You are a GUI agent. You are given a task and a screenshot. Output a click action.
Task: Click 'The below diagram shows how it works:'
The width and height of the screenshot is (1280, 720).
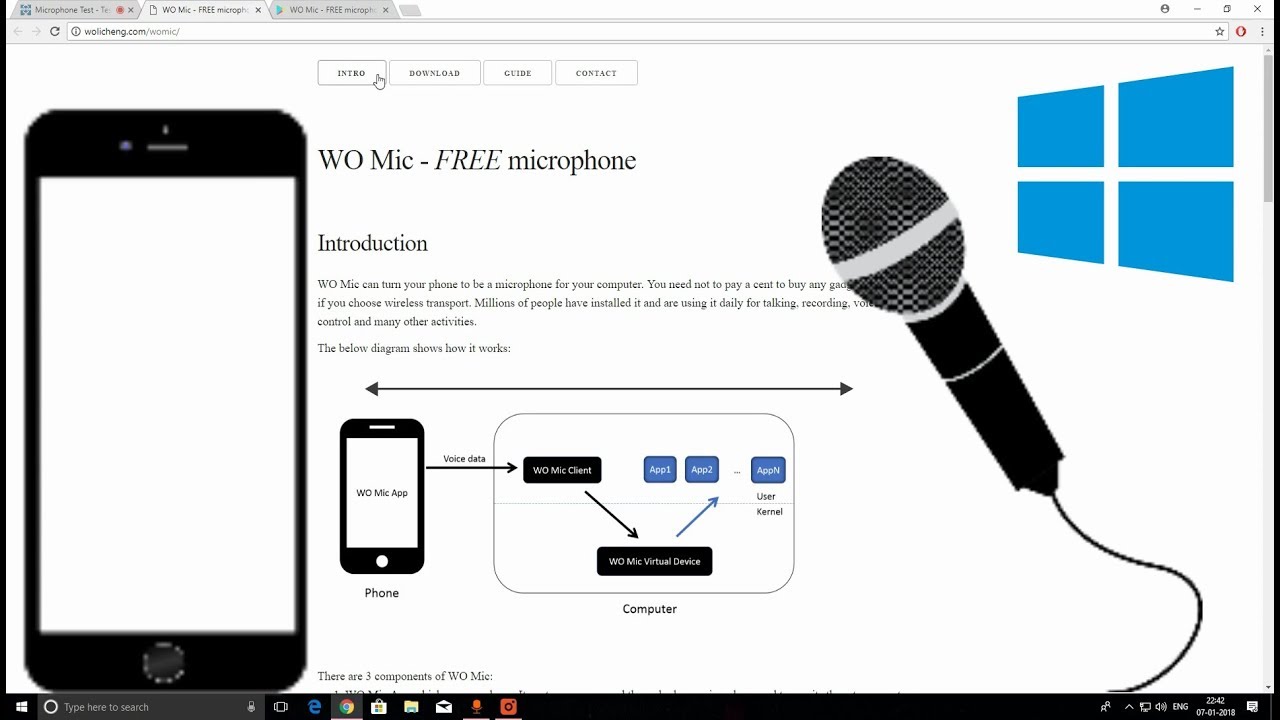(414, 349)
